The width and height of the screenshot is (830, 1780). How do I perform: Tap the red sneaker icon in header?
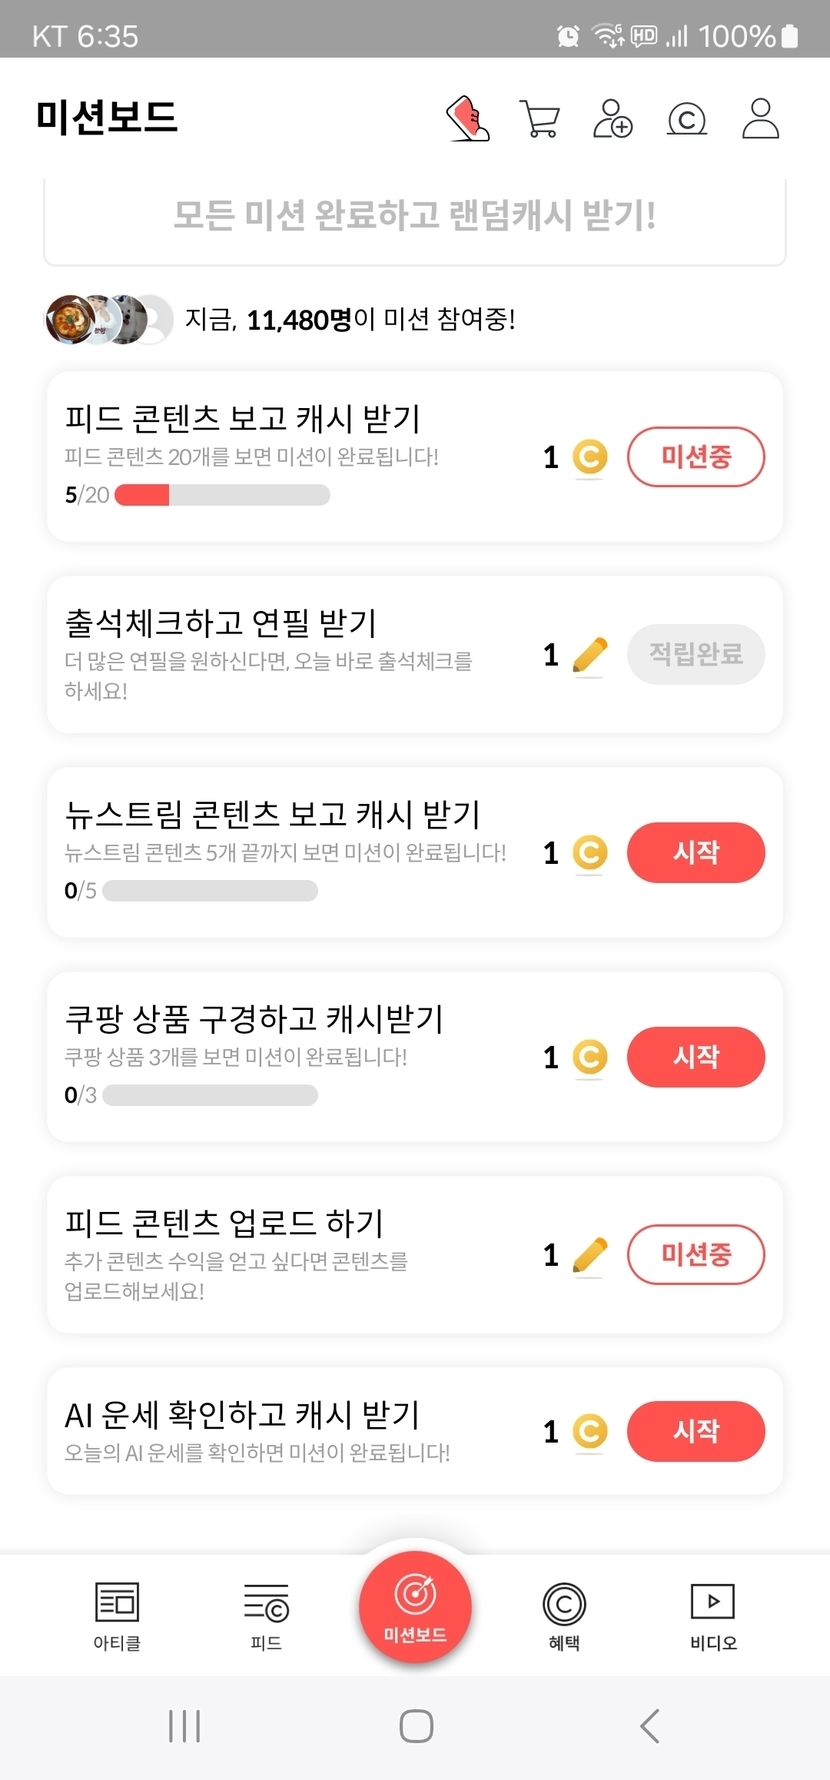click(x=467, y=119)
